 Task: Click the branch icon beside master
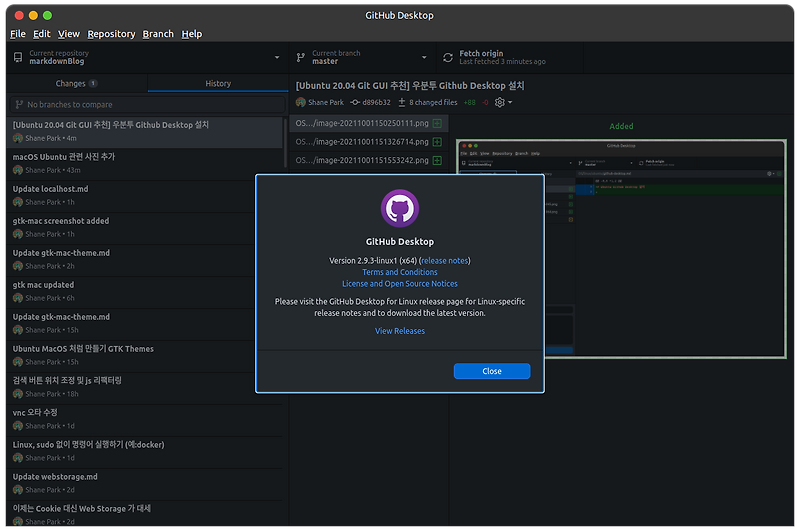(x=301, y=57)
